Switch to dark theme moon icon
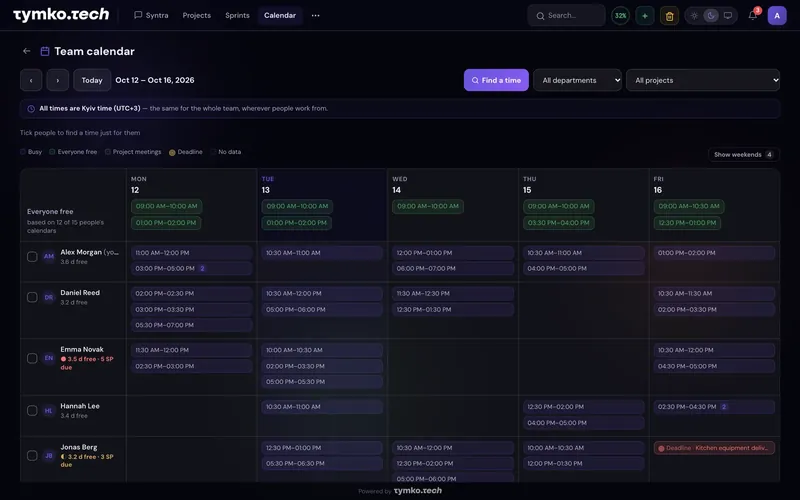Viewport: 800px width, 500px height. (711, 16)
